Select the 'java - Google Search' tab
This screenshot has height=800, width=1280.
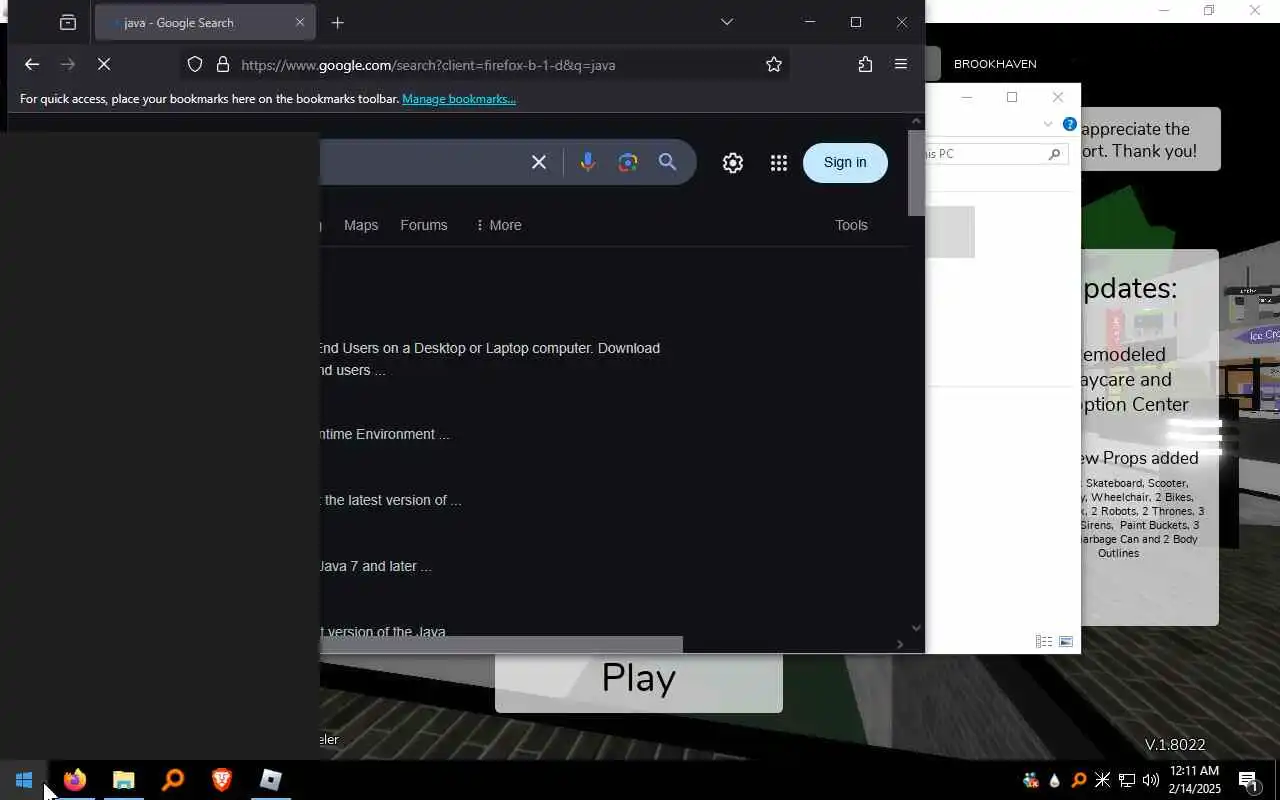click(205, 22)
